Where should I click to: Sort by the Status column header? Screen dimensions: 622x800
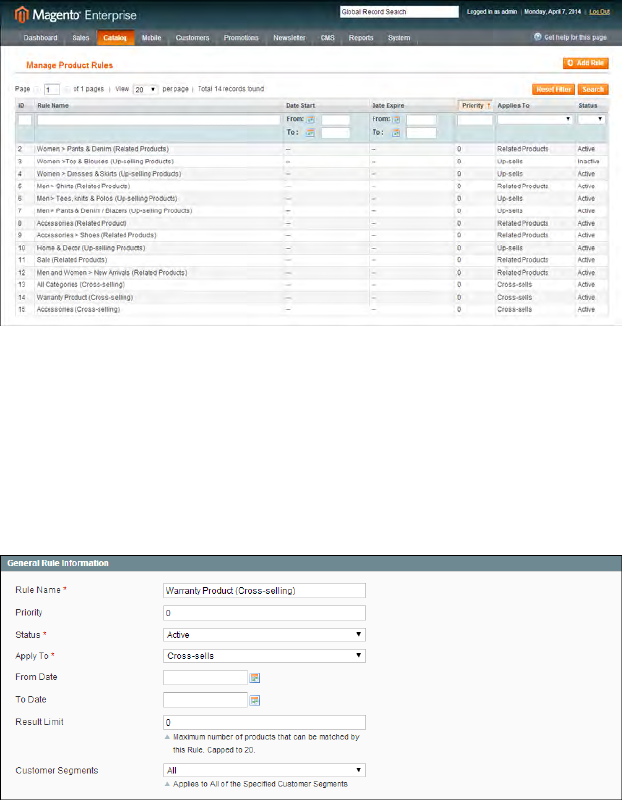(x=587, y=106)
